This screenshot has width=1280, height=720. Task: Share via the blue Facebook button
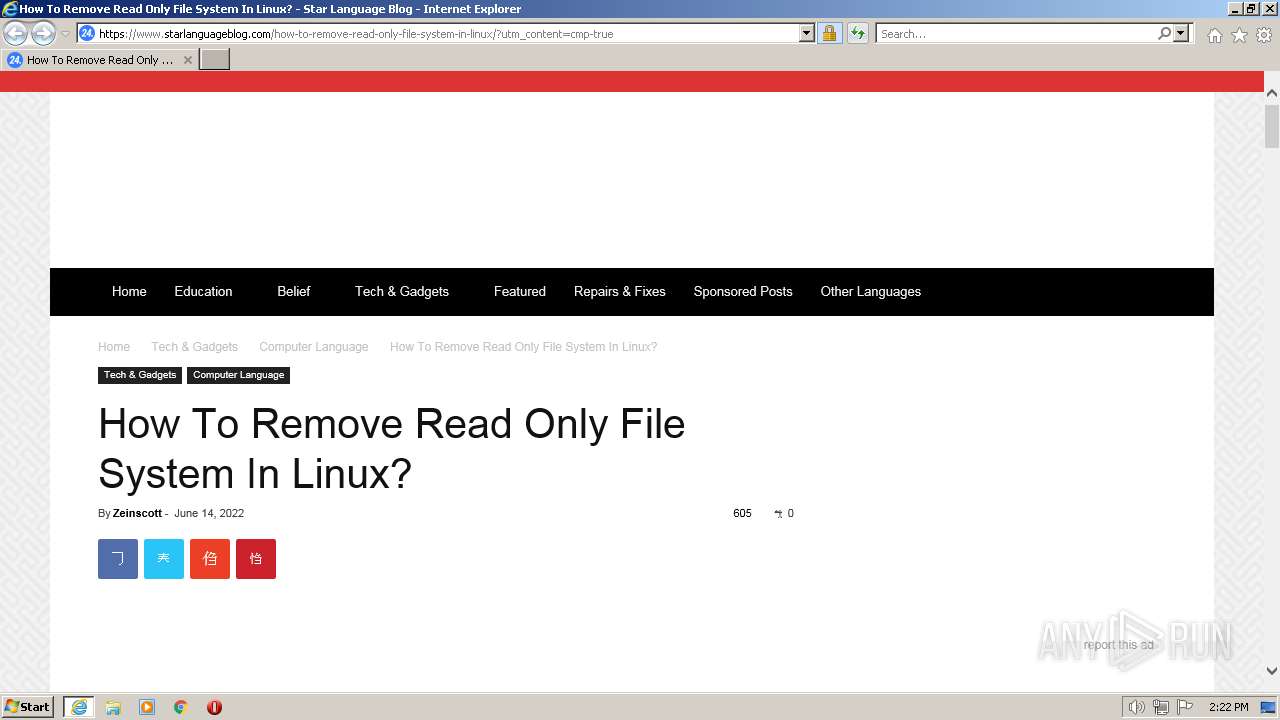pyautogui.click(x=118, y=559)
